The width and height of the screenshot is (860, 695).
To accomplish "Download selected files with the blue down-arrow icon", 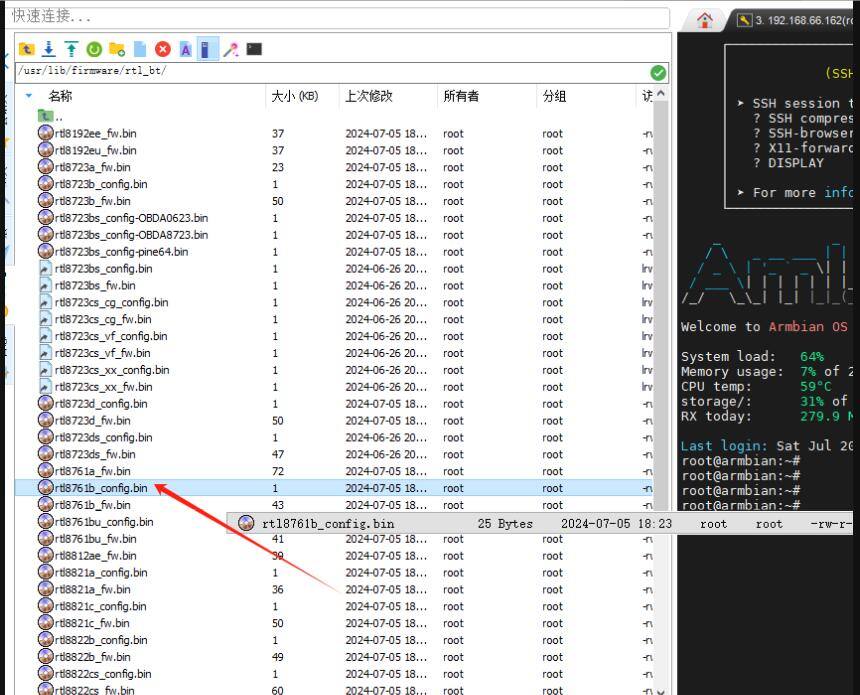I will pyautogui.click(x=49, y=49).
